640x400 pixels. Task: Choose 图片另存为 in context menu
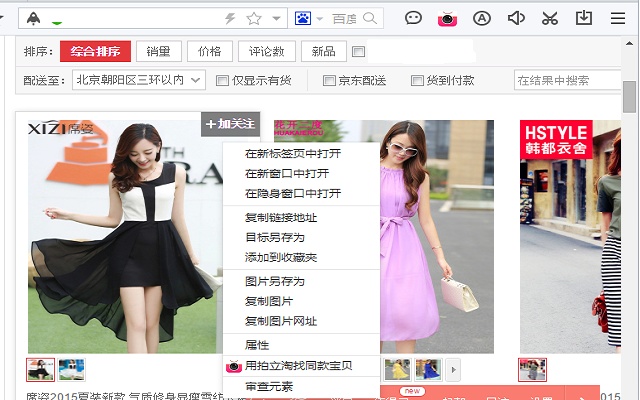point(301,282)
